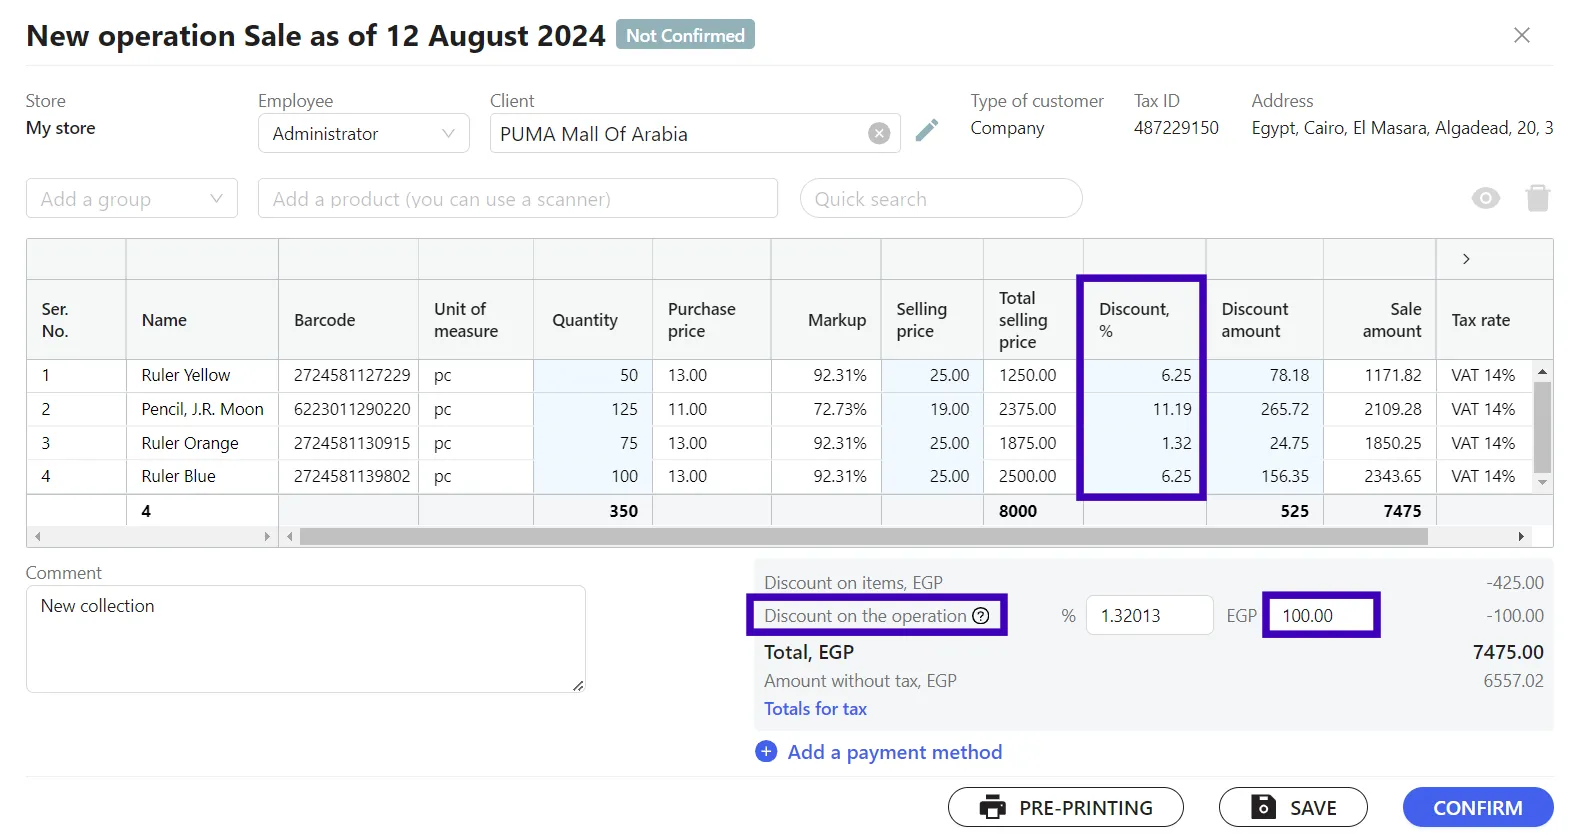Select the Ruler Blue name cell

tap(202, 476)
